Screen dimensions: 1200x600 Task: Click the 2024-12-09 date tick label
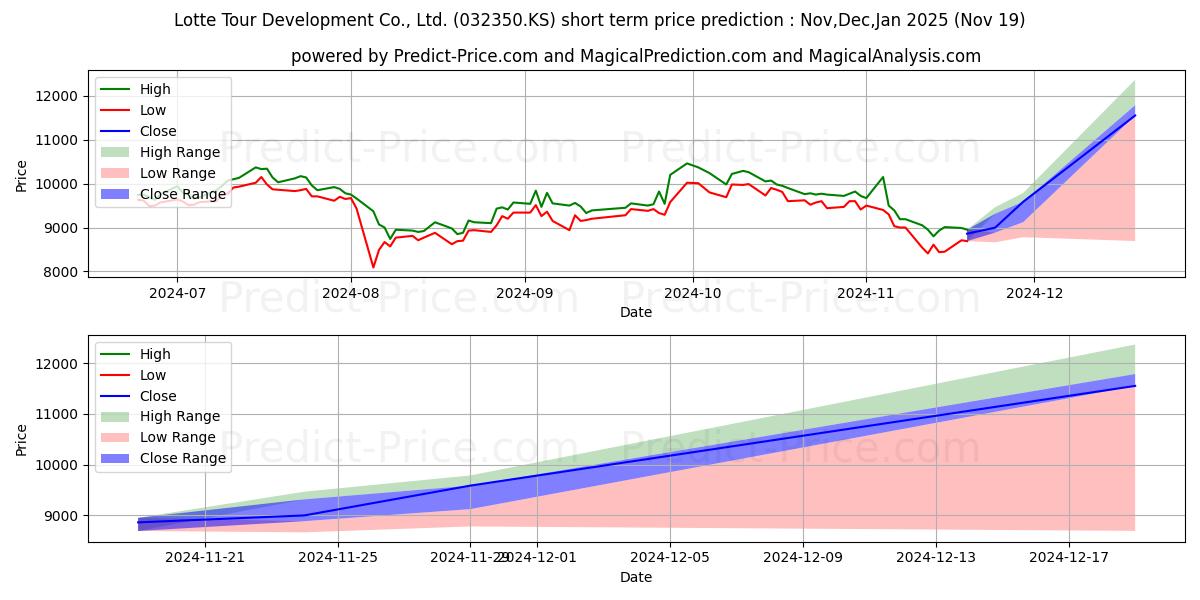pos(803,557)
